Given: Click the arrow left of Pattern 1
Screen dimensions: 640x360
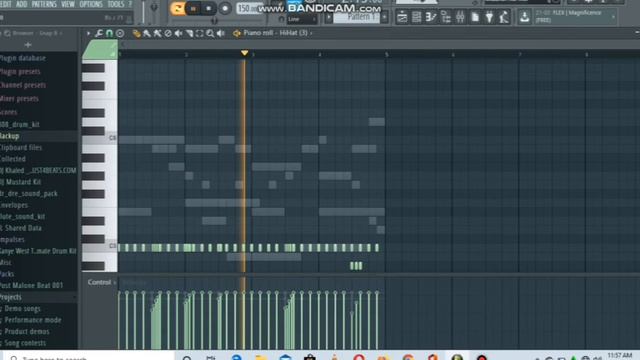Looking at the screenshot, I should coord(329,18).
